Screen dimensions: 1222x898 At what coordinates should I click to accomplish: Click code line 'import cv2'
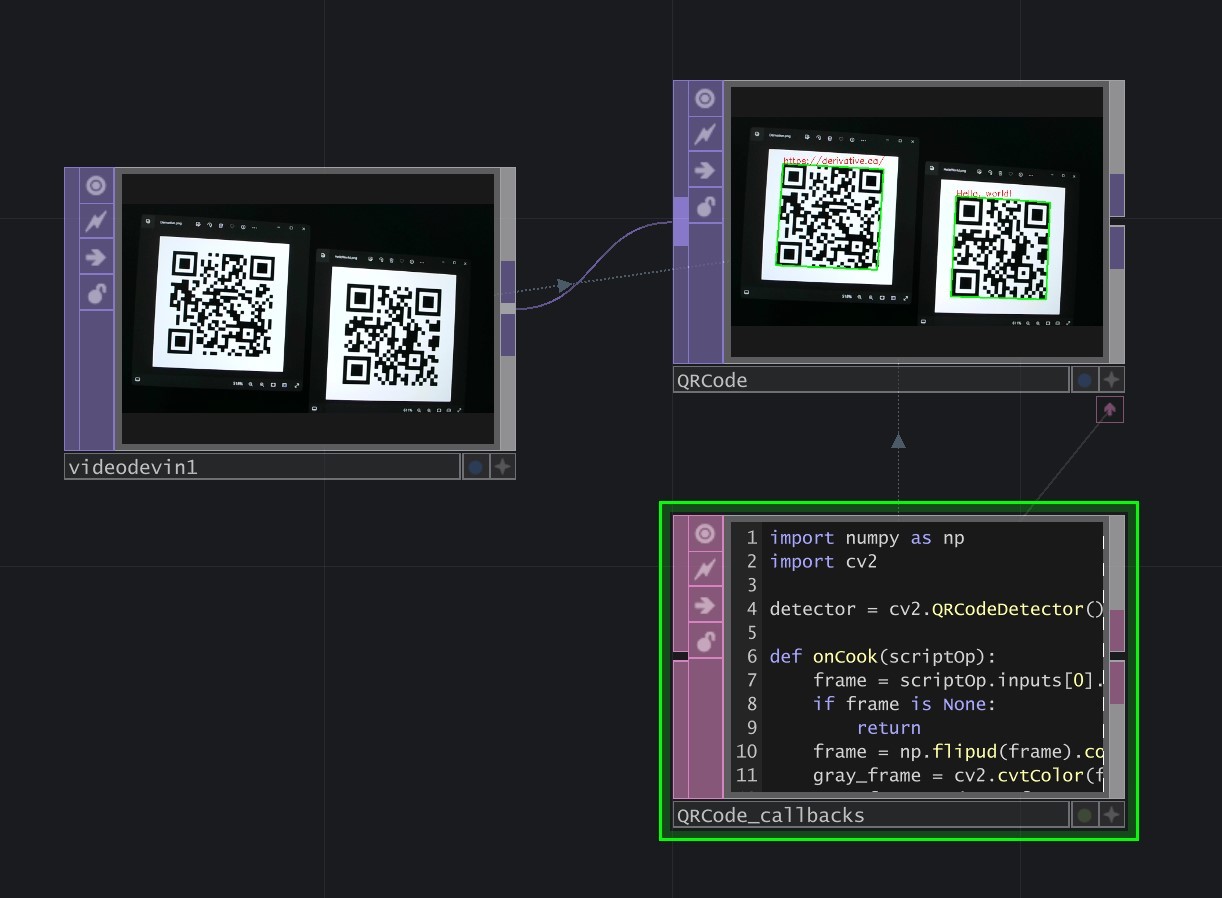pos(823,562)
